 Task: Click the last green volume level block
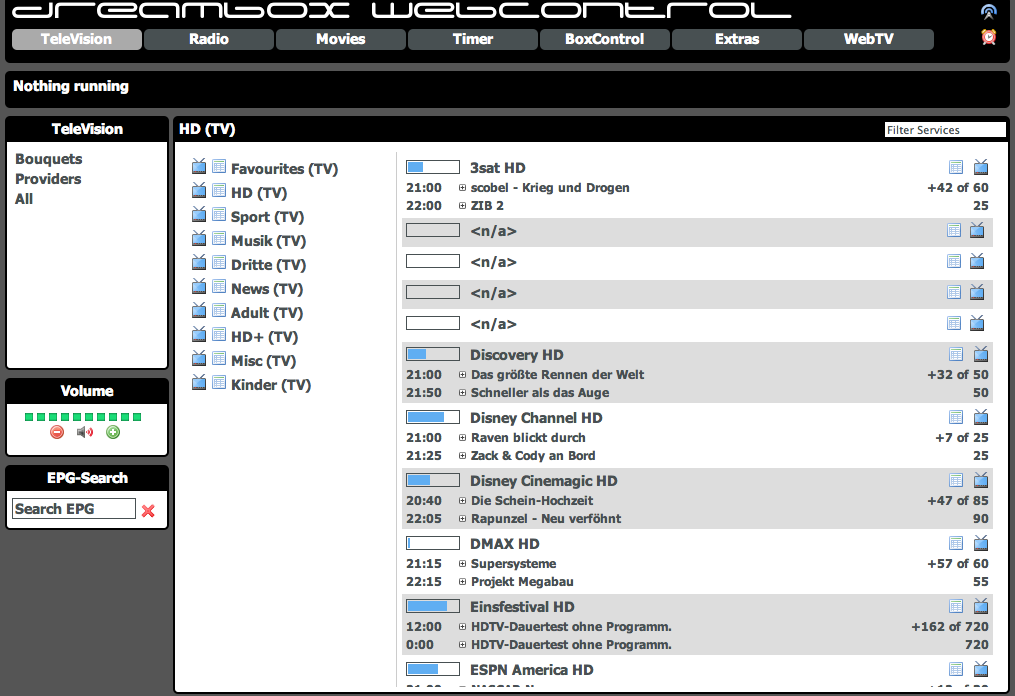point(137,416)
